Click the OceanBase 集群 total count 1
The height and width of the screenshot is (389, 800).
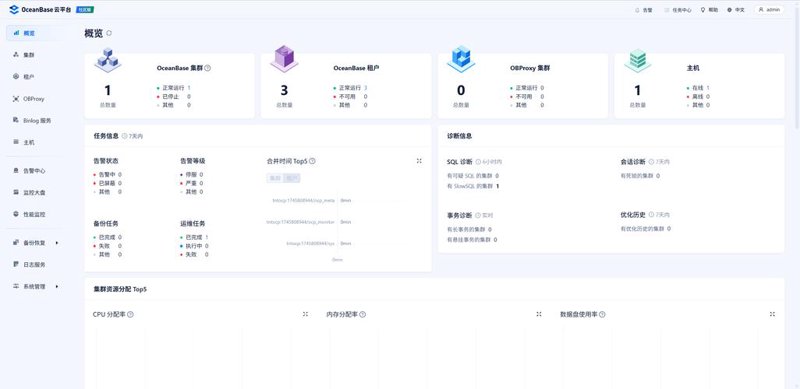pyautogui.click(x=107, y=90)
